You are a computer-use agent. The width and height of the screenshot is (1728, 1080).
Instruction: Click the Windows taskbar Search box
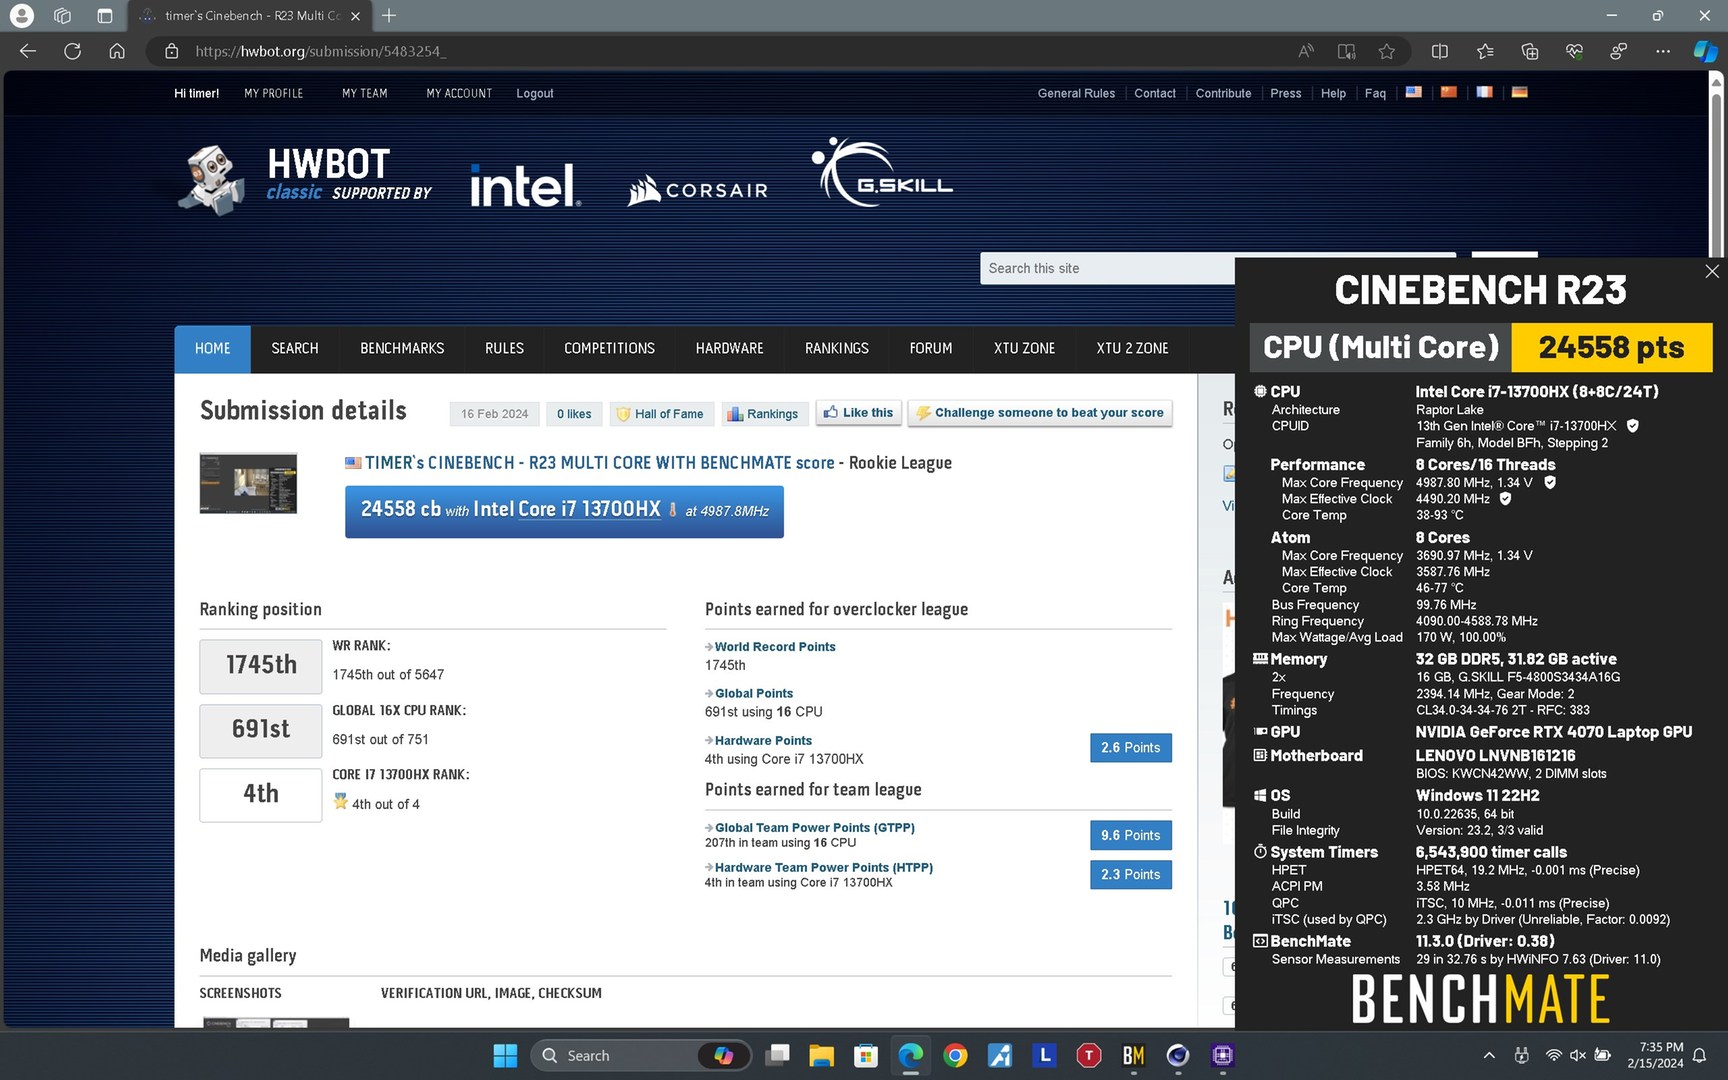coord(642,1055)
